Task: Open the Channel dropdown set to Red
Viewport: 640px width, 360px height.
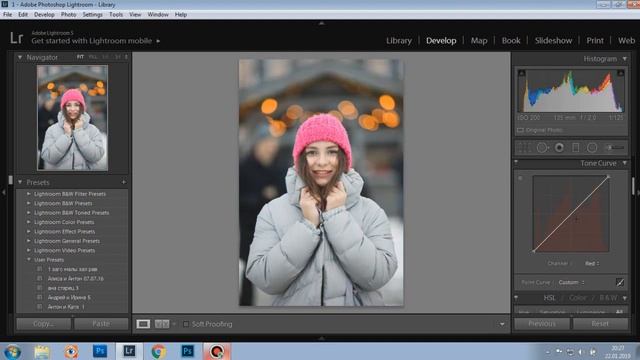Action: click(x=592, y=264)
